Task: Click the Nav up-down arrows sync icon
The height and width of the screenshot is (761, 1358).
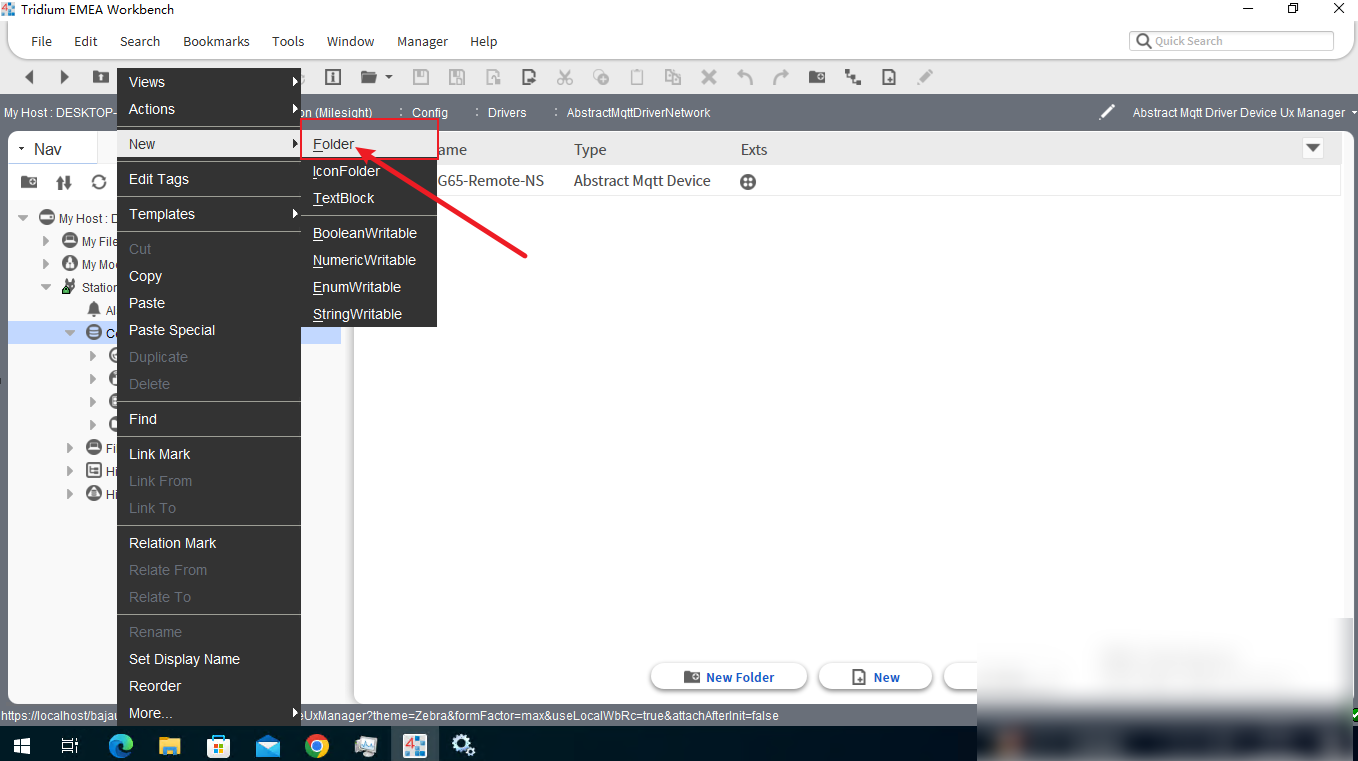Action: pyautogui.click(x=64, y=182)
